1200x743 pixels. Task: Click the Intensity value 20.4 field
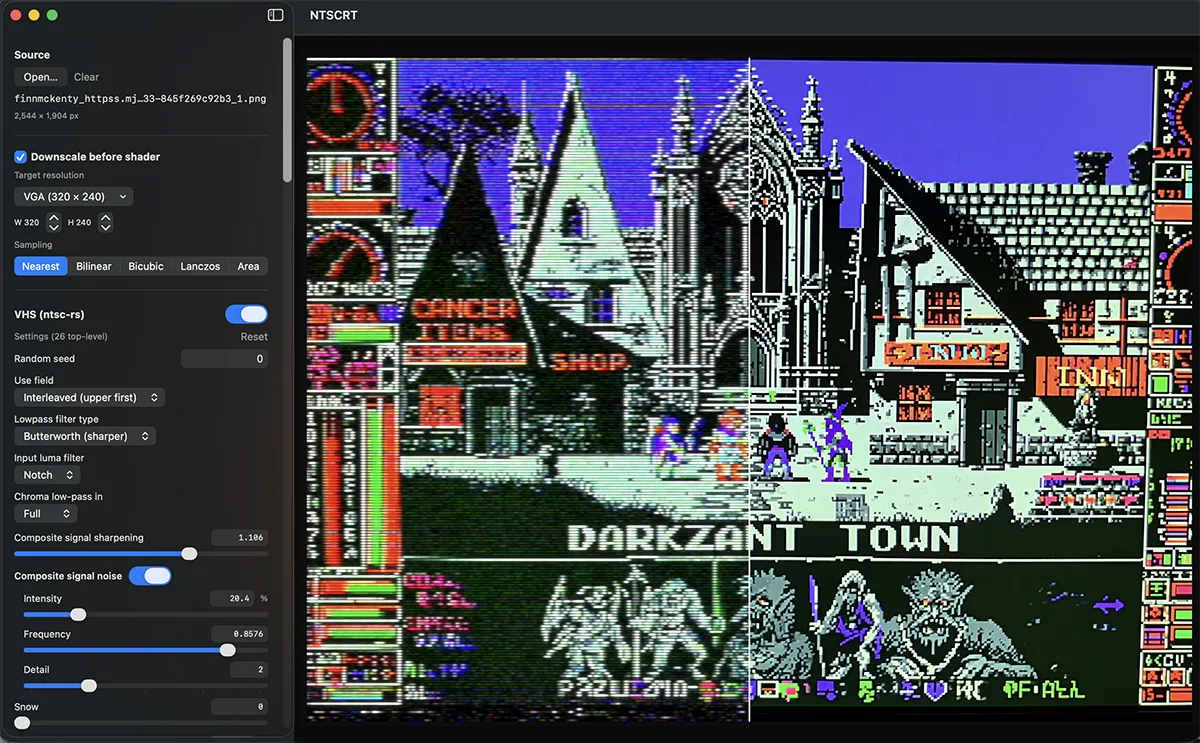234,598
